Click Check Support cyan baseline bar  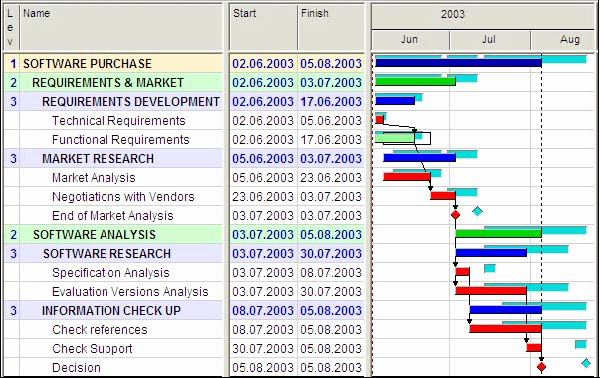pos(581,344)
